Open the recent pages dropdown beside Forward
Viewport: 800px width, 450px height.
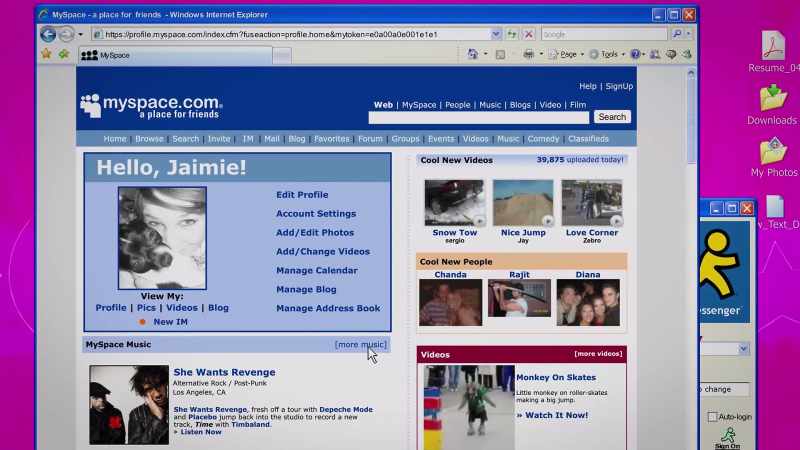[81, 35]
